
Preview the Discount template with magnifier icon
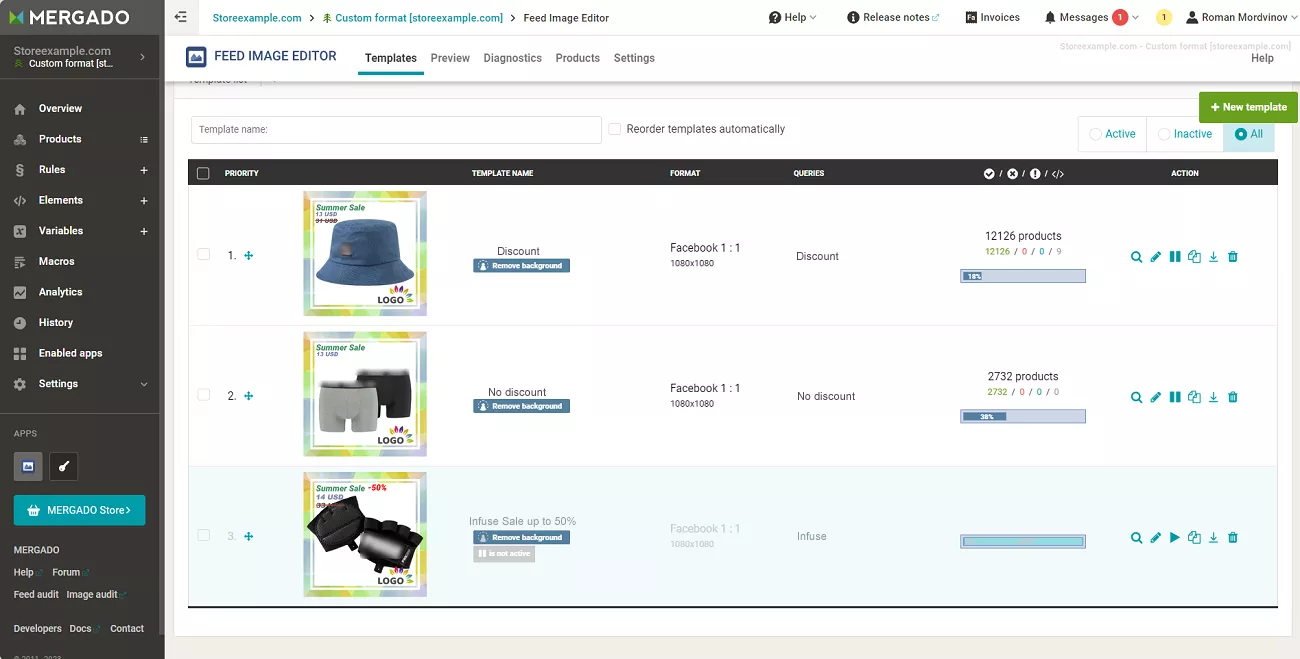(x=1136, y=257)
